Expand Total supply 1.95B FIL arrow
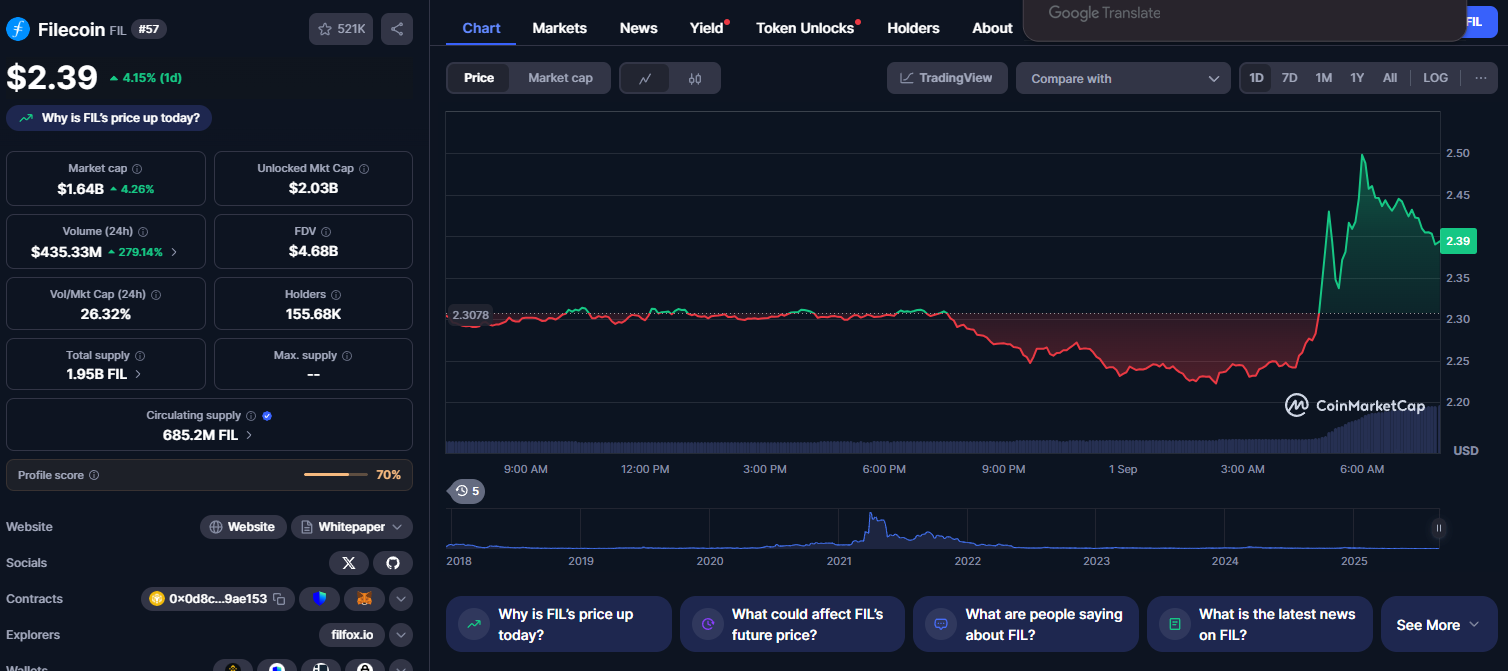The height and width of the screenshot is (671, 1508). point(137,374)
